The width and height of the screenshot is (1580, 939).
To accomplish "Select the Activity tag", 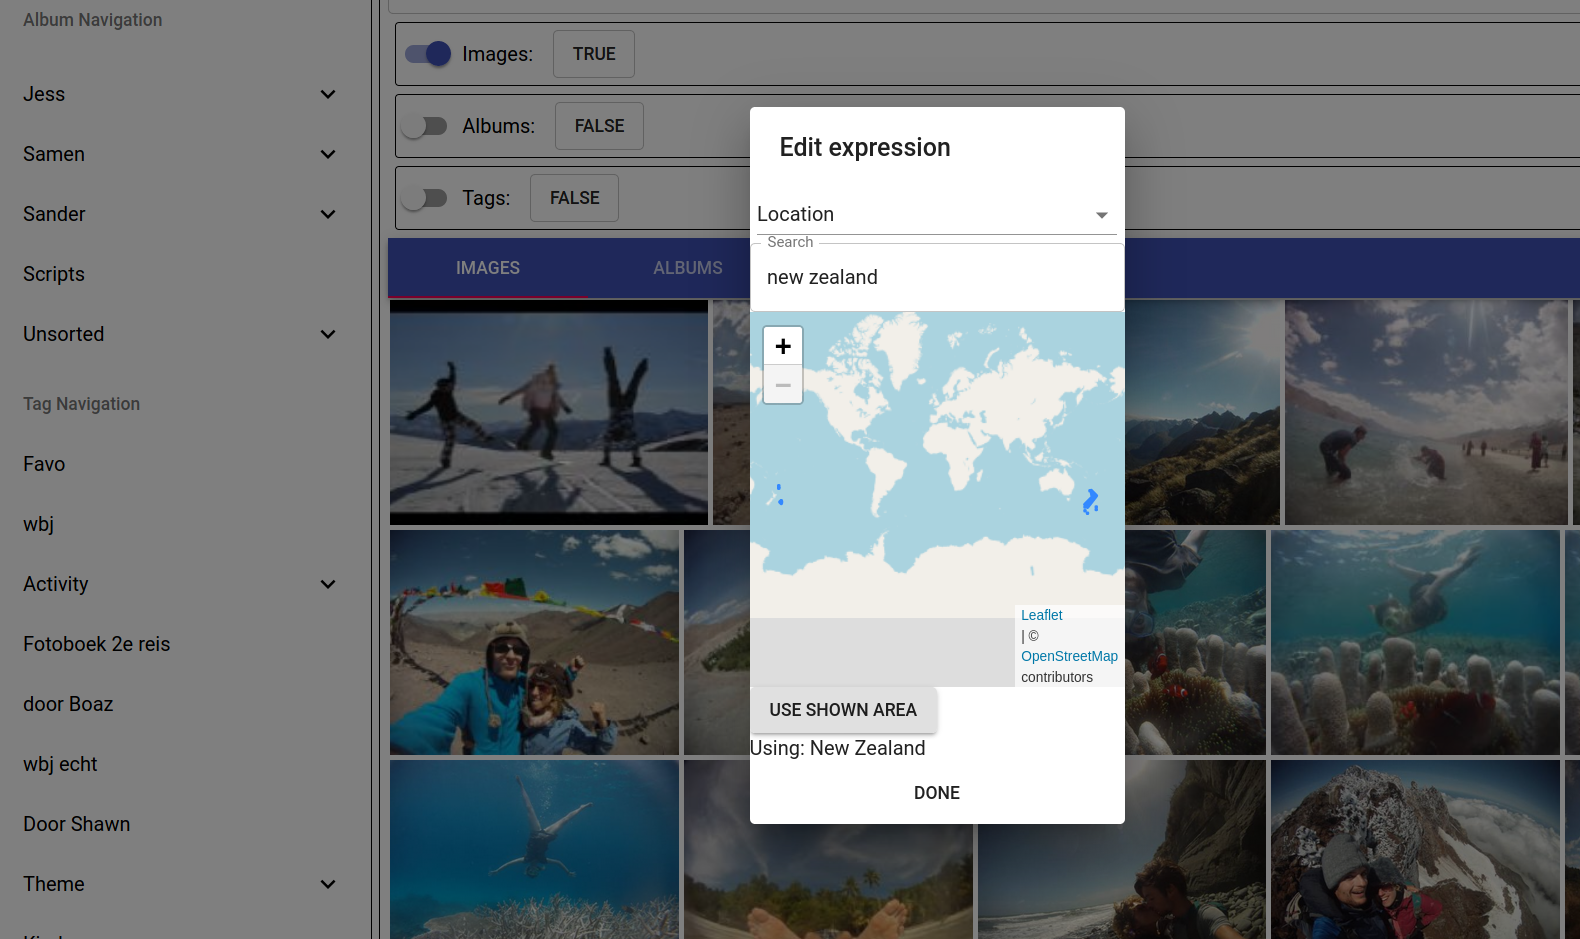I will coord(56,584).
